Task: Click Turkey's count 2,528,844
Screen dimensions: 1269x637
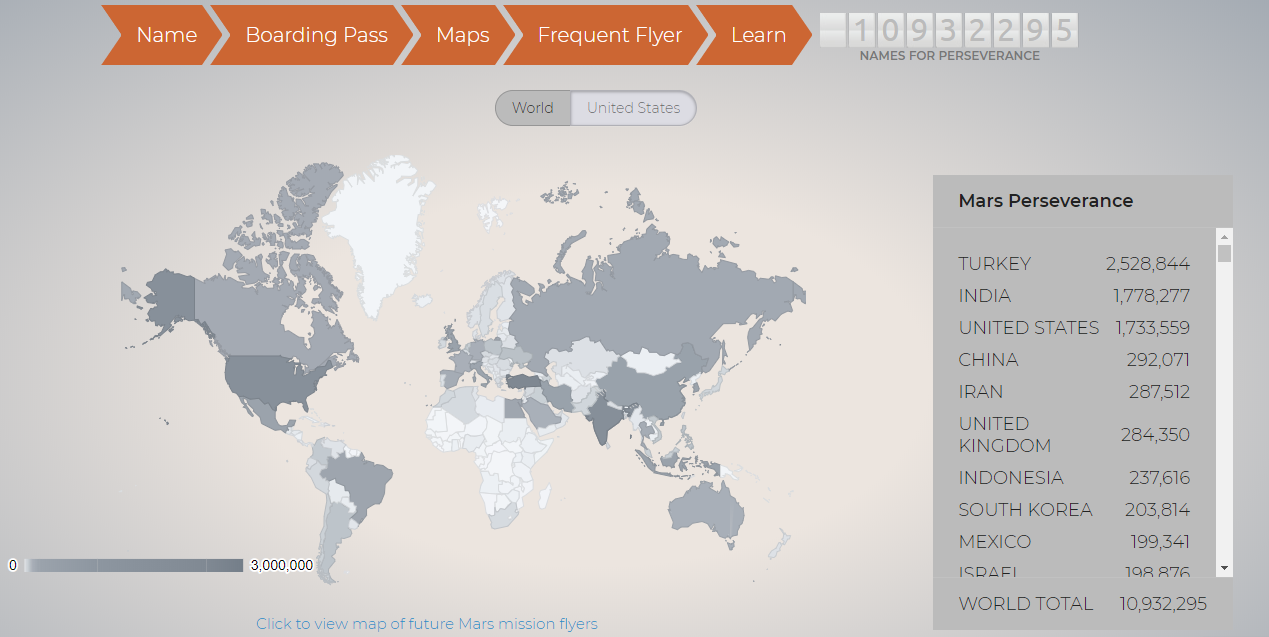Action: [1148, 264]
